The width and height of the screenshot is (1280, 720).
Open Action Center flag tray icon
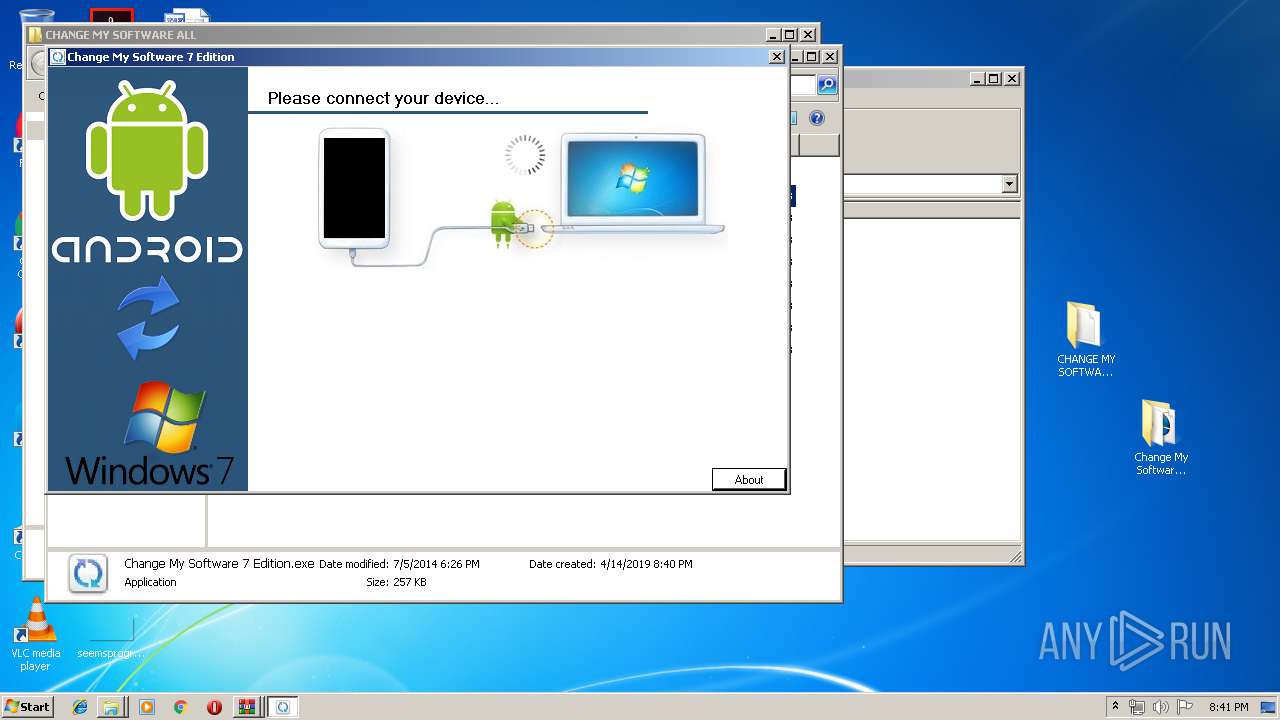pyautogui.click(x=1185, y=707)
